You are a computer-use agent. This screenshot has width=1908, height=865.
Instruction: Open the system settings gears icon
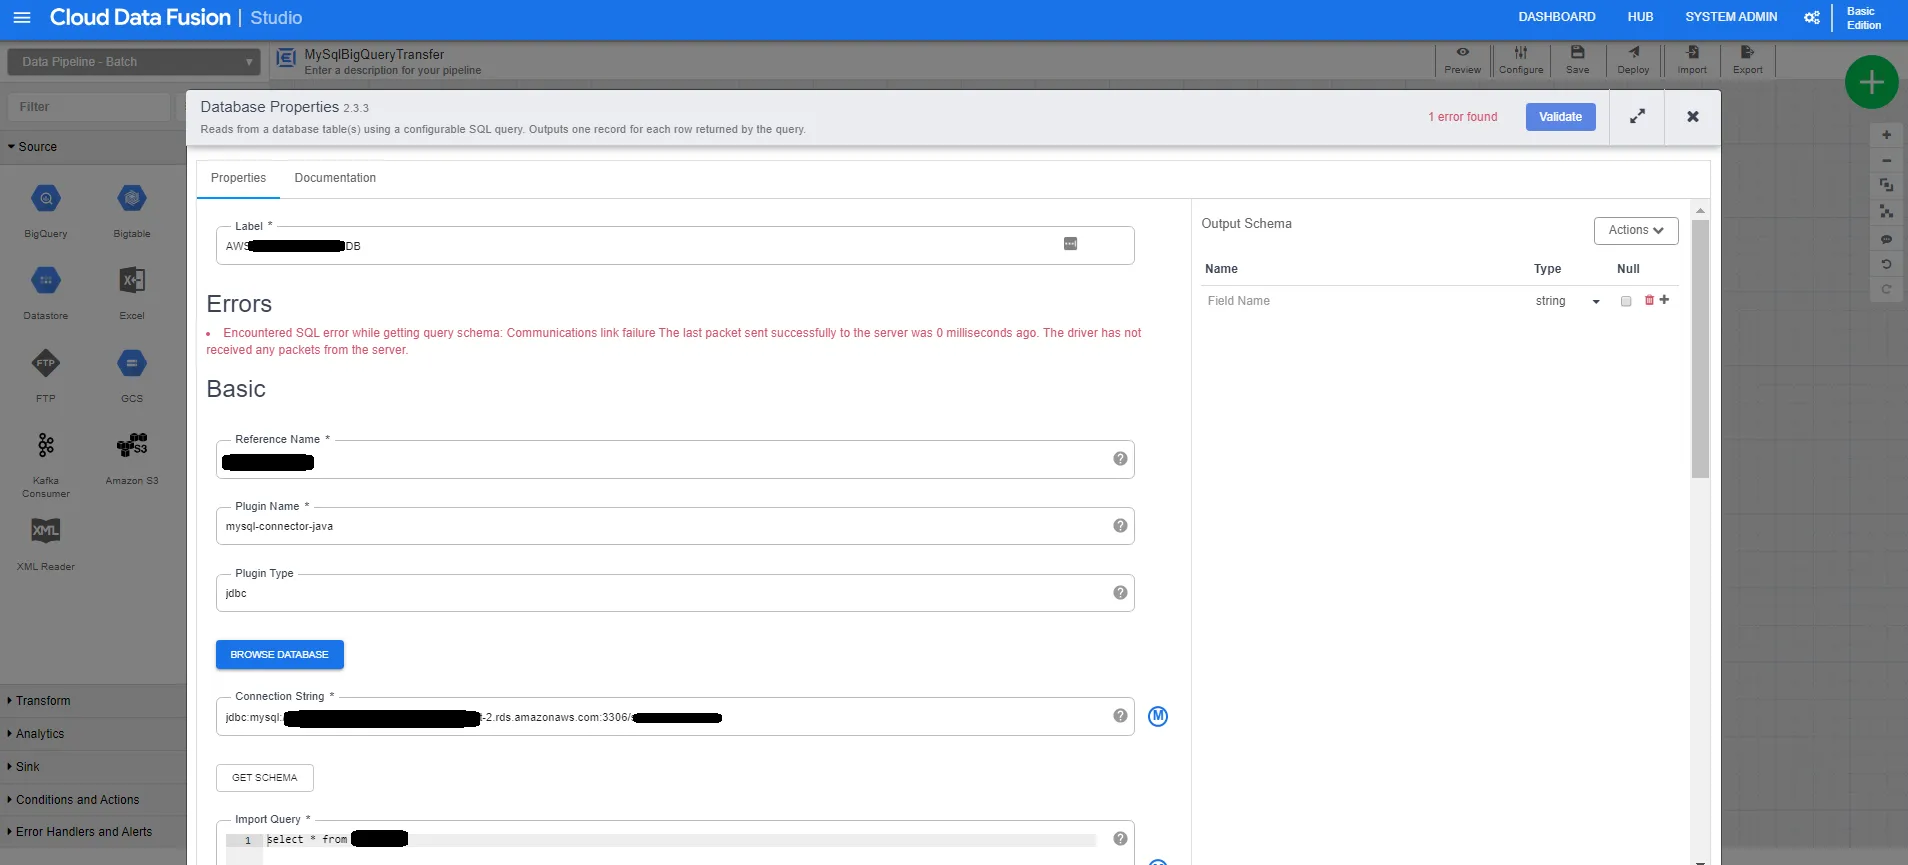point(1811,17)
